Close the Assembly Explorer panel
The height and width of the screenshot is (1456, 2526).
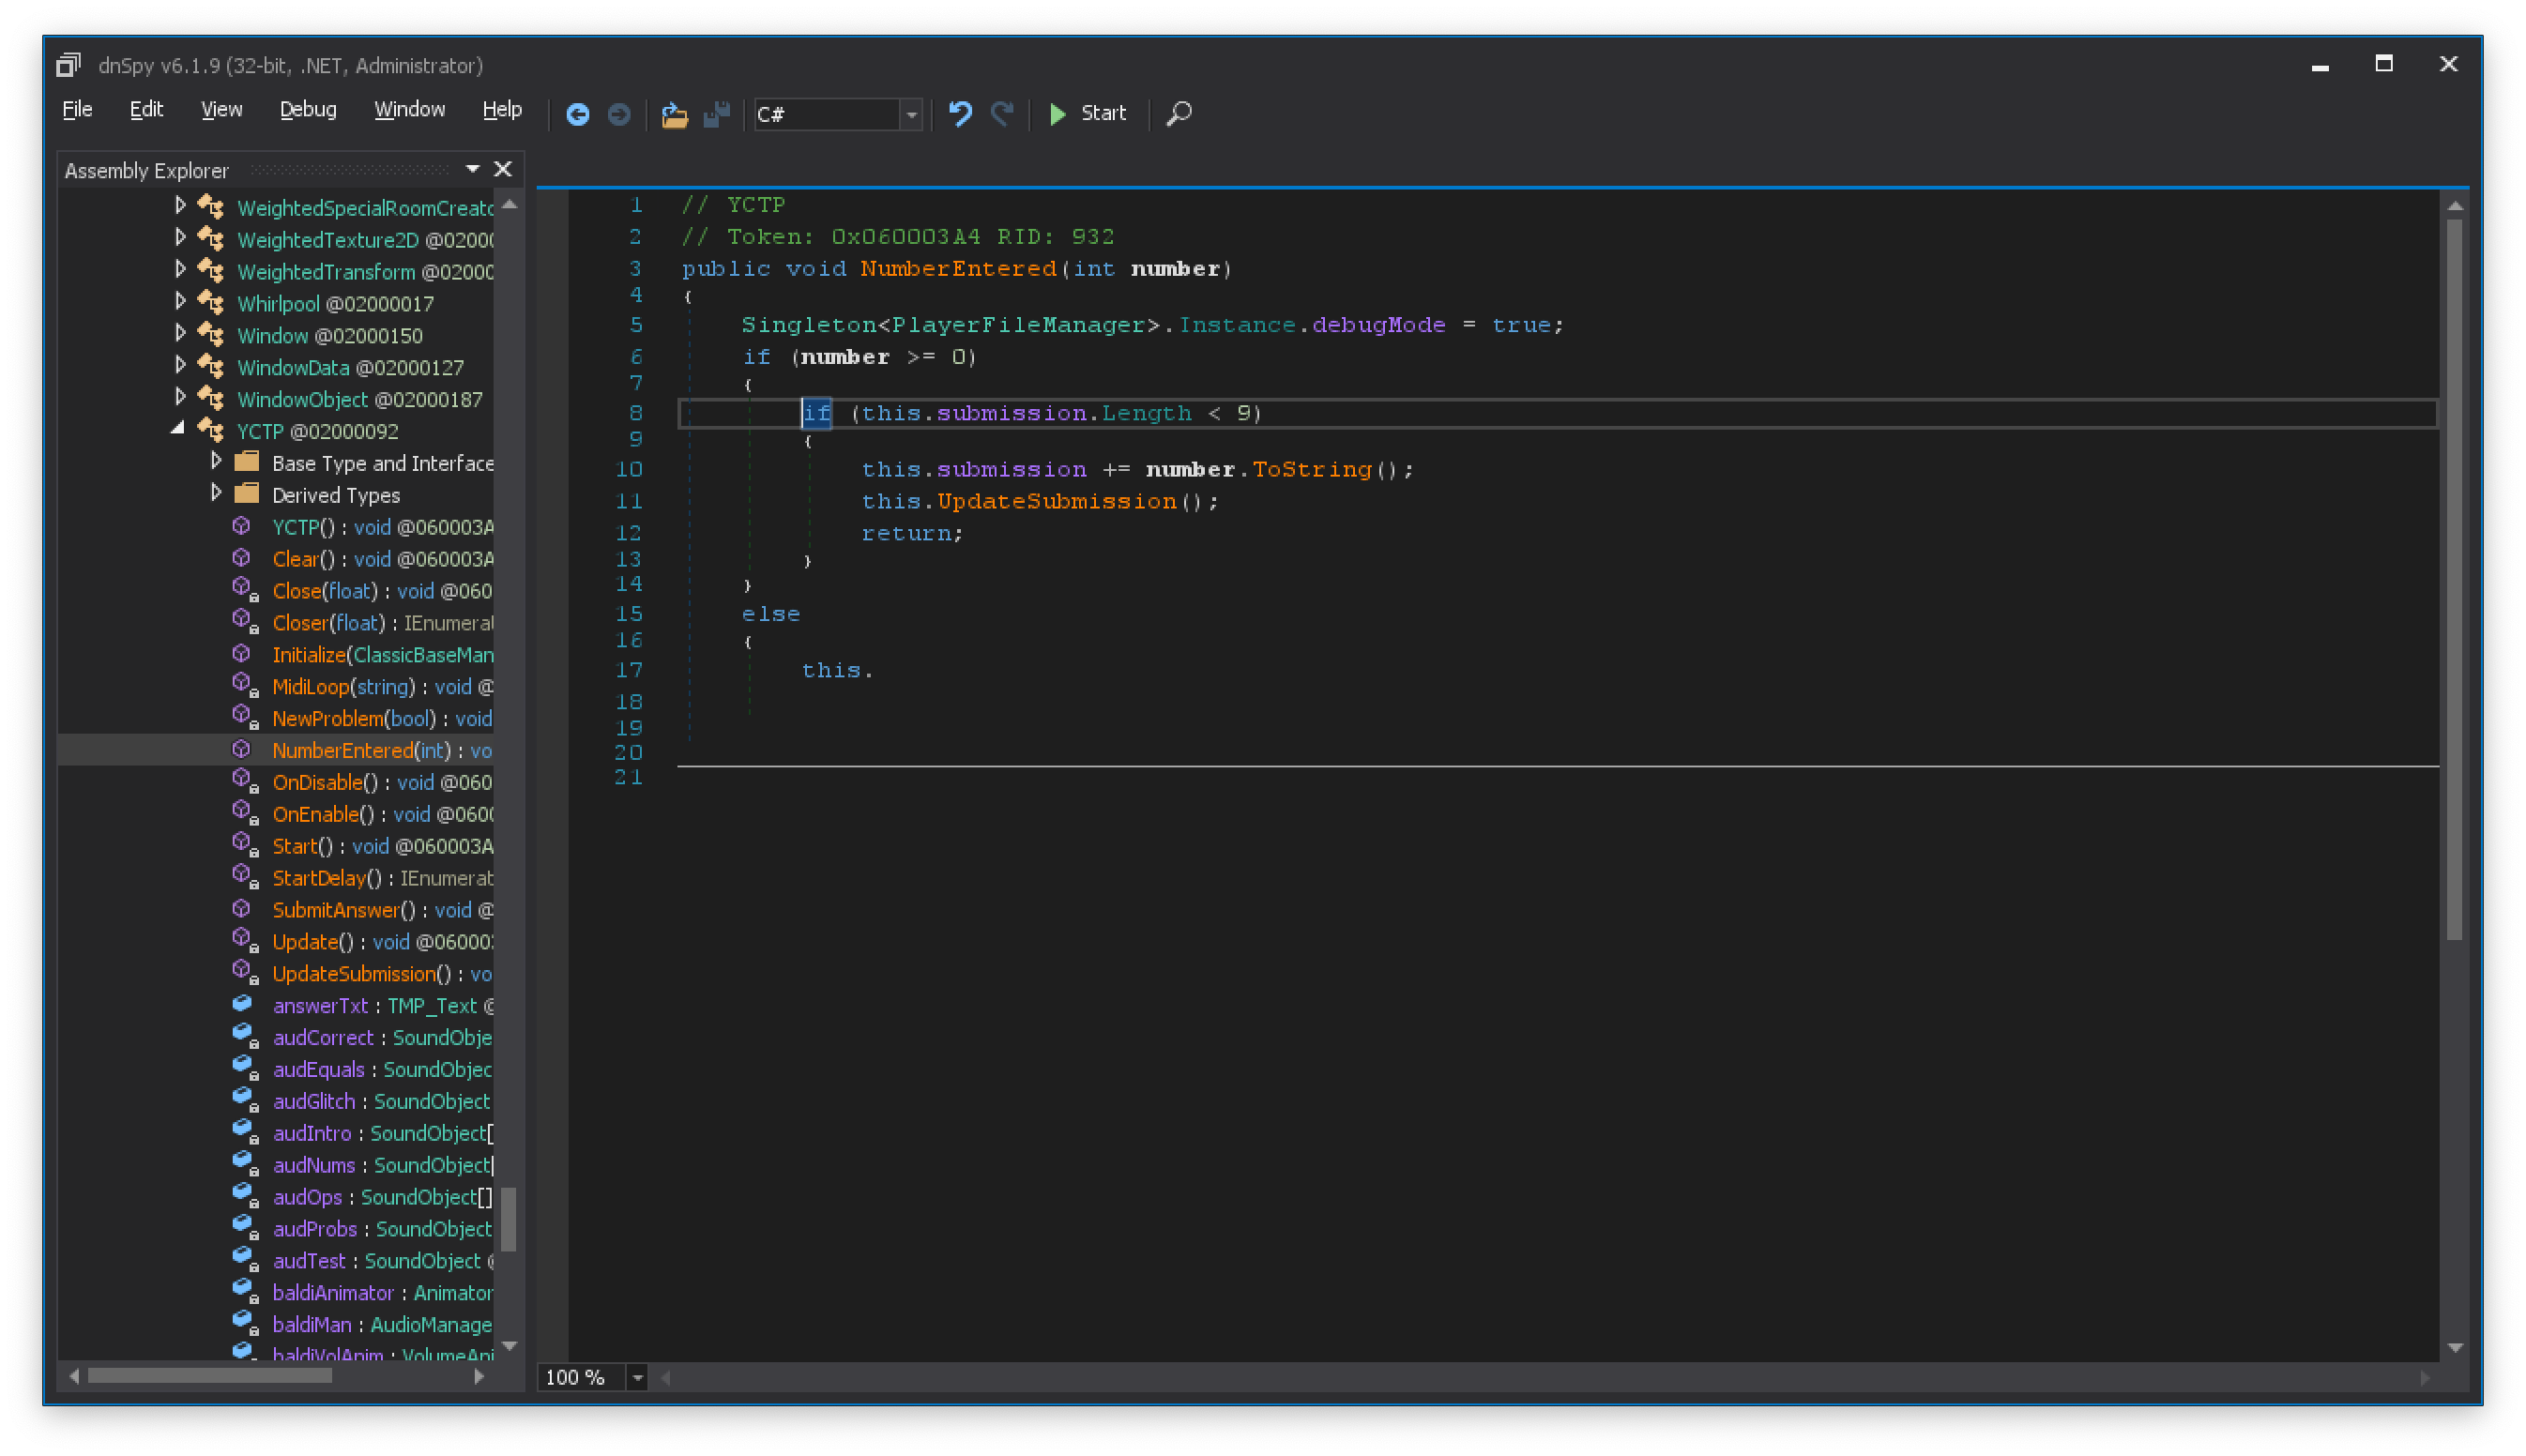point(503,168)
